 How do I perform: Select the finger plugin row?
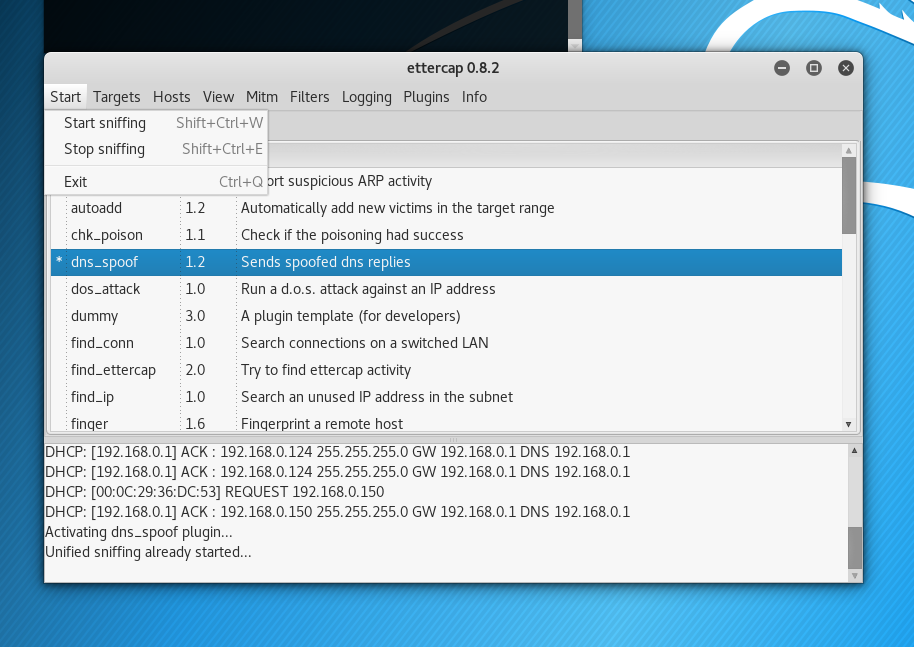[447, 422]
